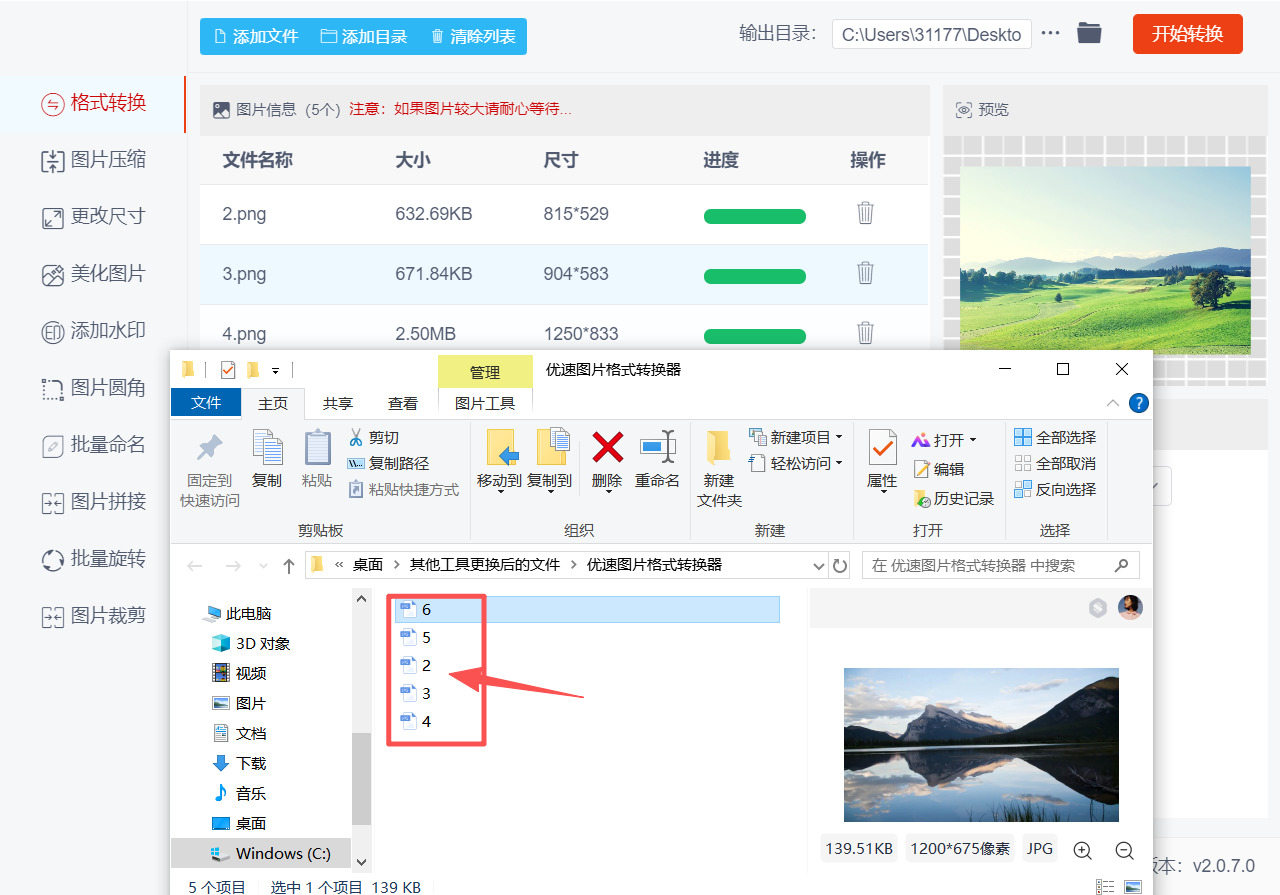Click 反向选择 in ribbon
The image size is (1280, 895).
(1055, 490)
